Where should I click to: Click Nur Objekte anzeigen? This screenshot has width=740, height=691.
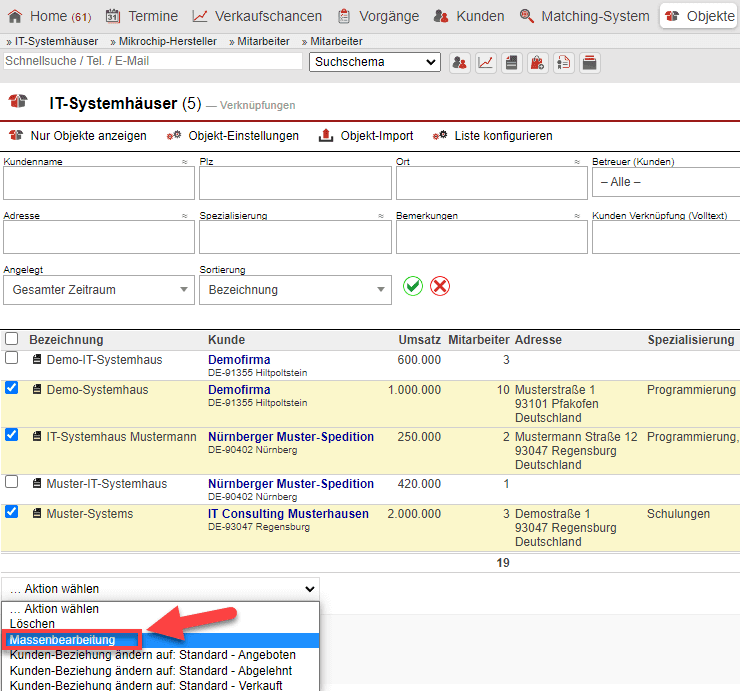point(78,136)
